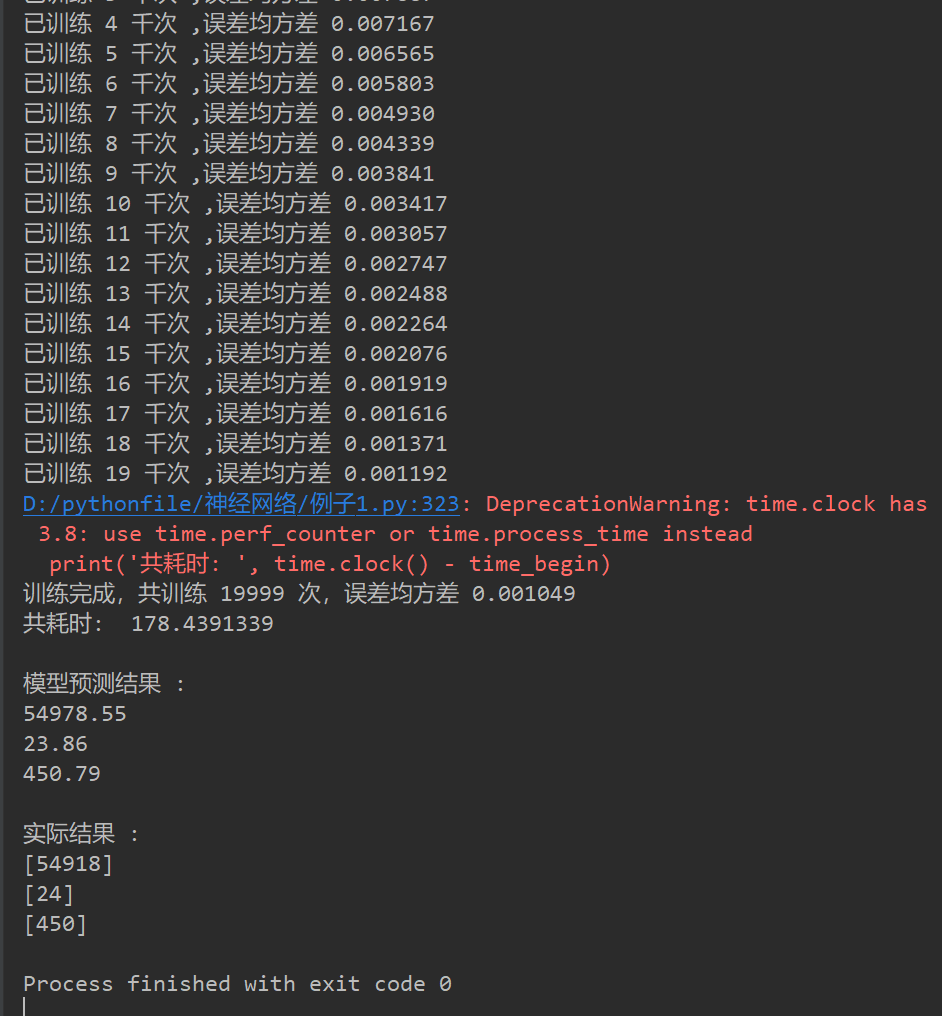942x1016 pixels.
Task: Click the 模型预测结果 heading line
Action: click(x=104, y=684)
